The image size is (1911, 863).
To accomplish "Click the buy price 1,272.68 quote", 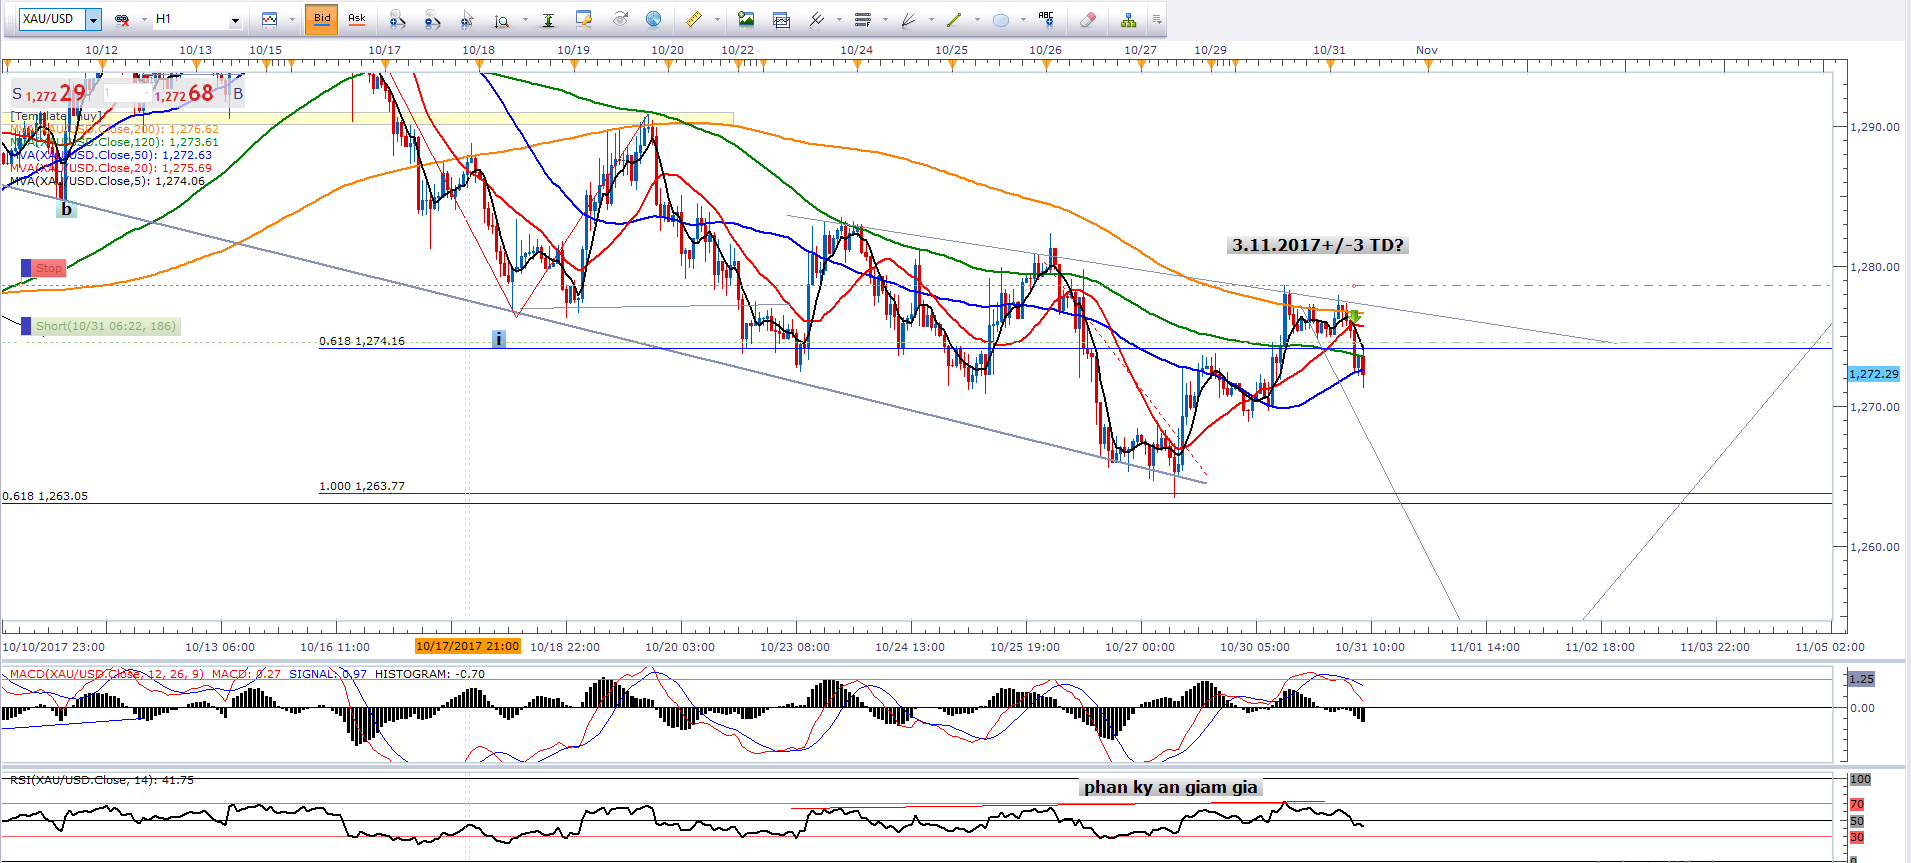I will point(185,94).
